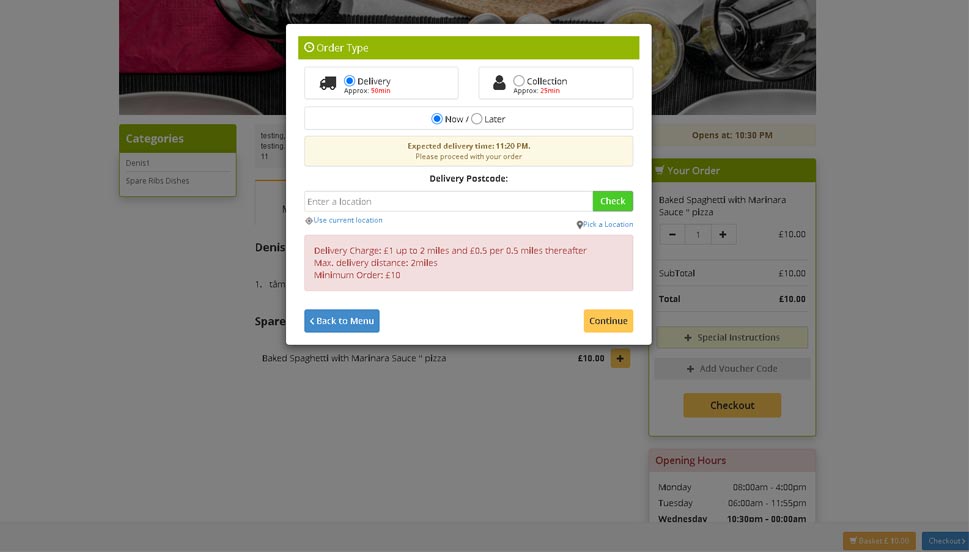
Task: Click the delivery truck icon
Action: coord(328,83)
